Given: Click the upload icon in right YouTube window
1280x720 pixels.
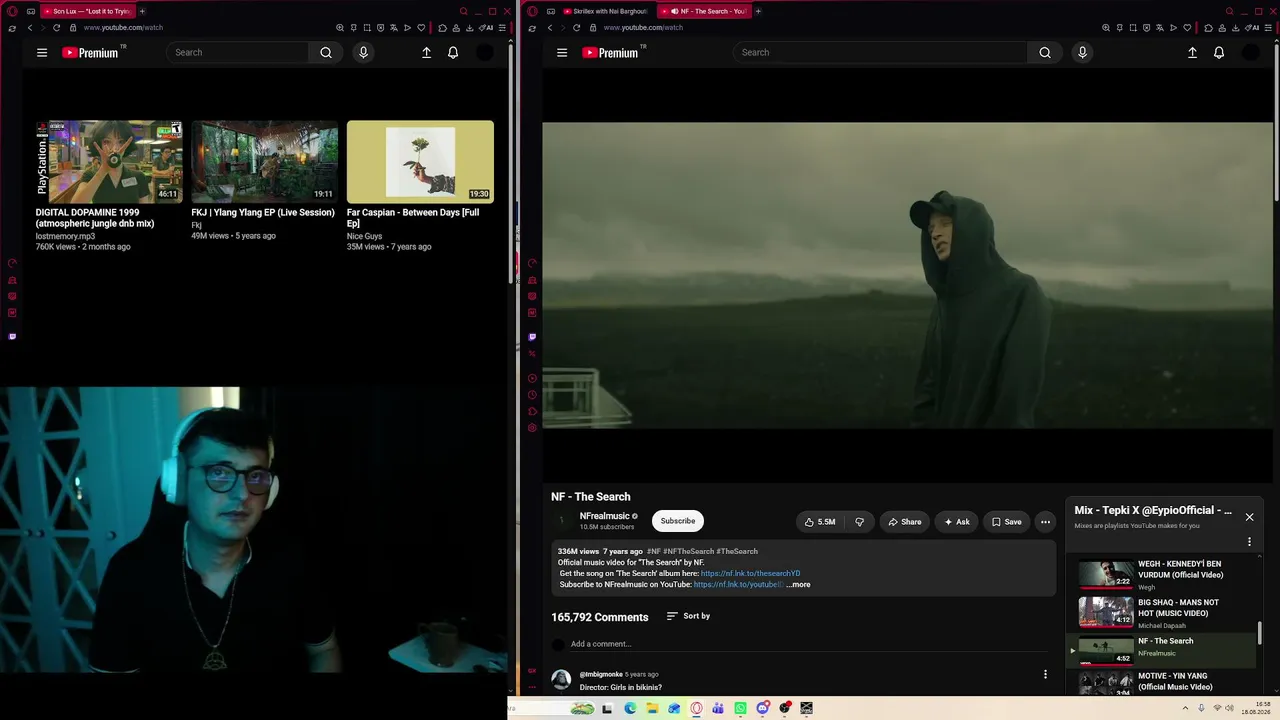Looking at the screenshot, I should pos(1192,52).
